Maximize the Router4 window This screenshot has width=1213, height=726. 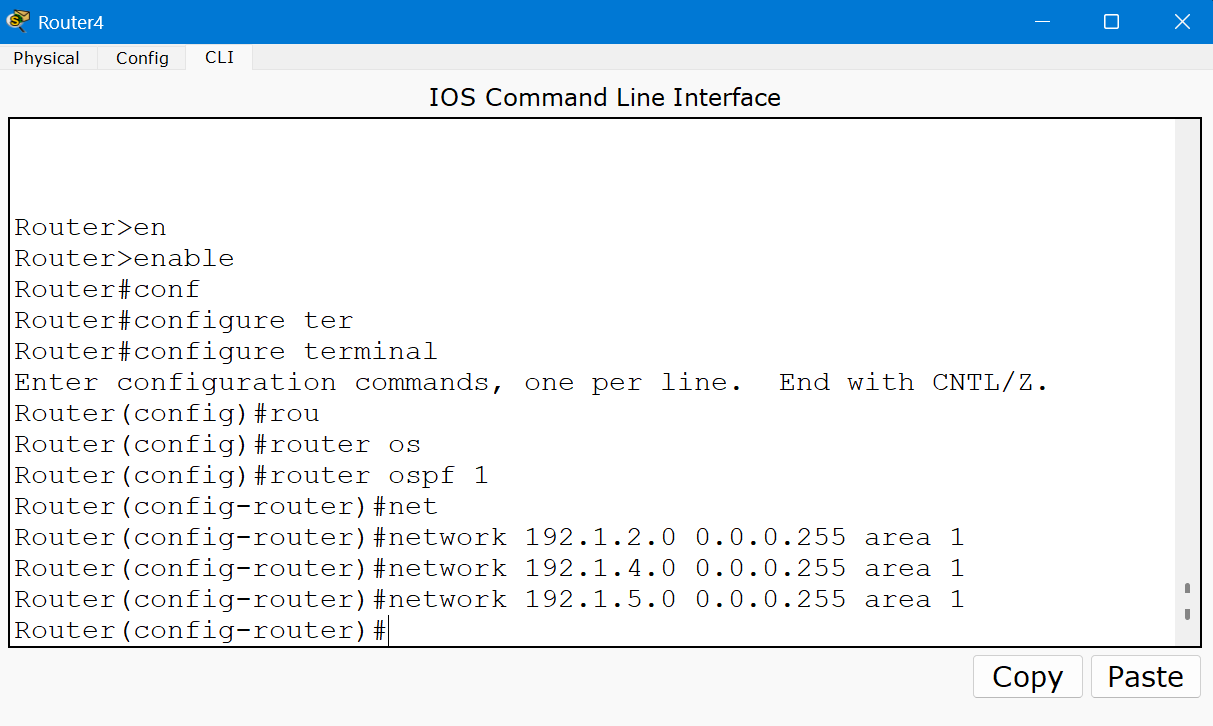pyautogui.click(x=1111, y=22)
